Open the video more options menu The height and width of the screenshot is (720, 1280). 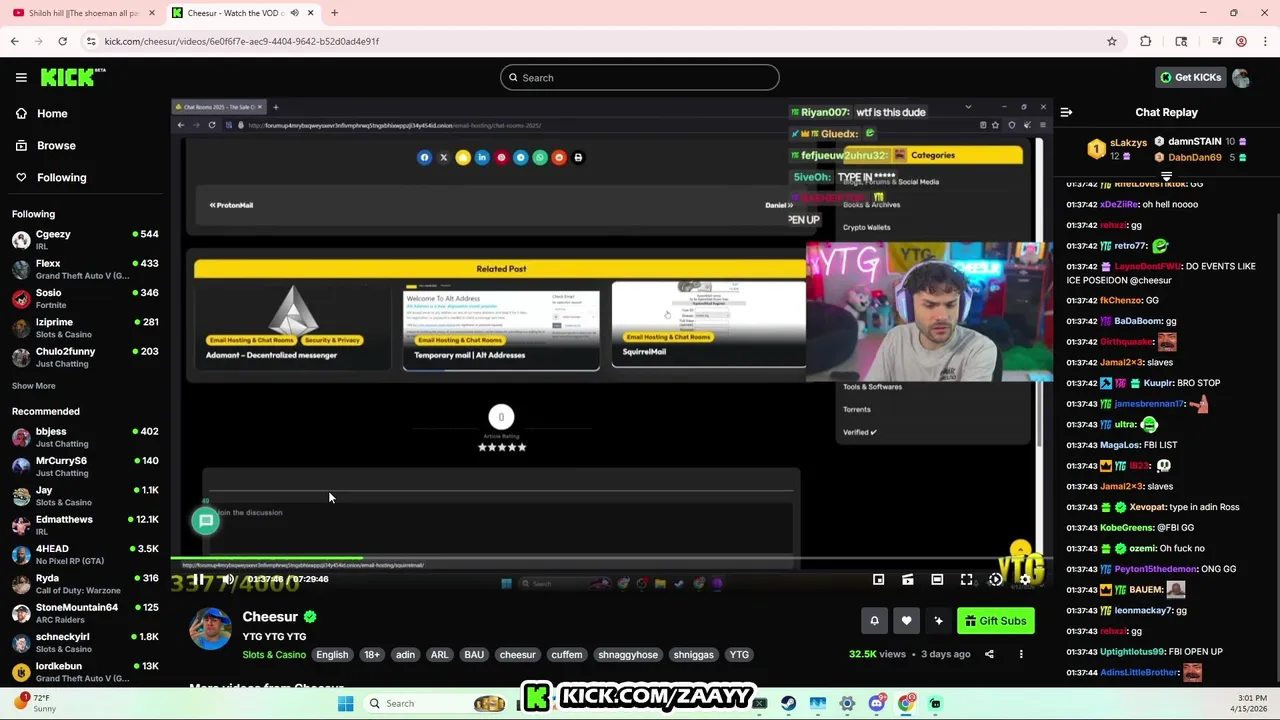(x=1021, y=654)
